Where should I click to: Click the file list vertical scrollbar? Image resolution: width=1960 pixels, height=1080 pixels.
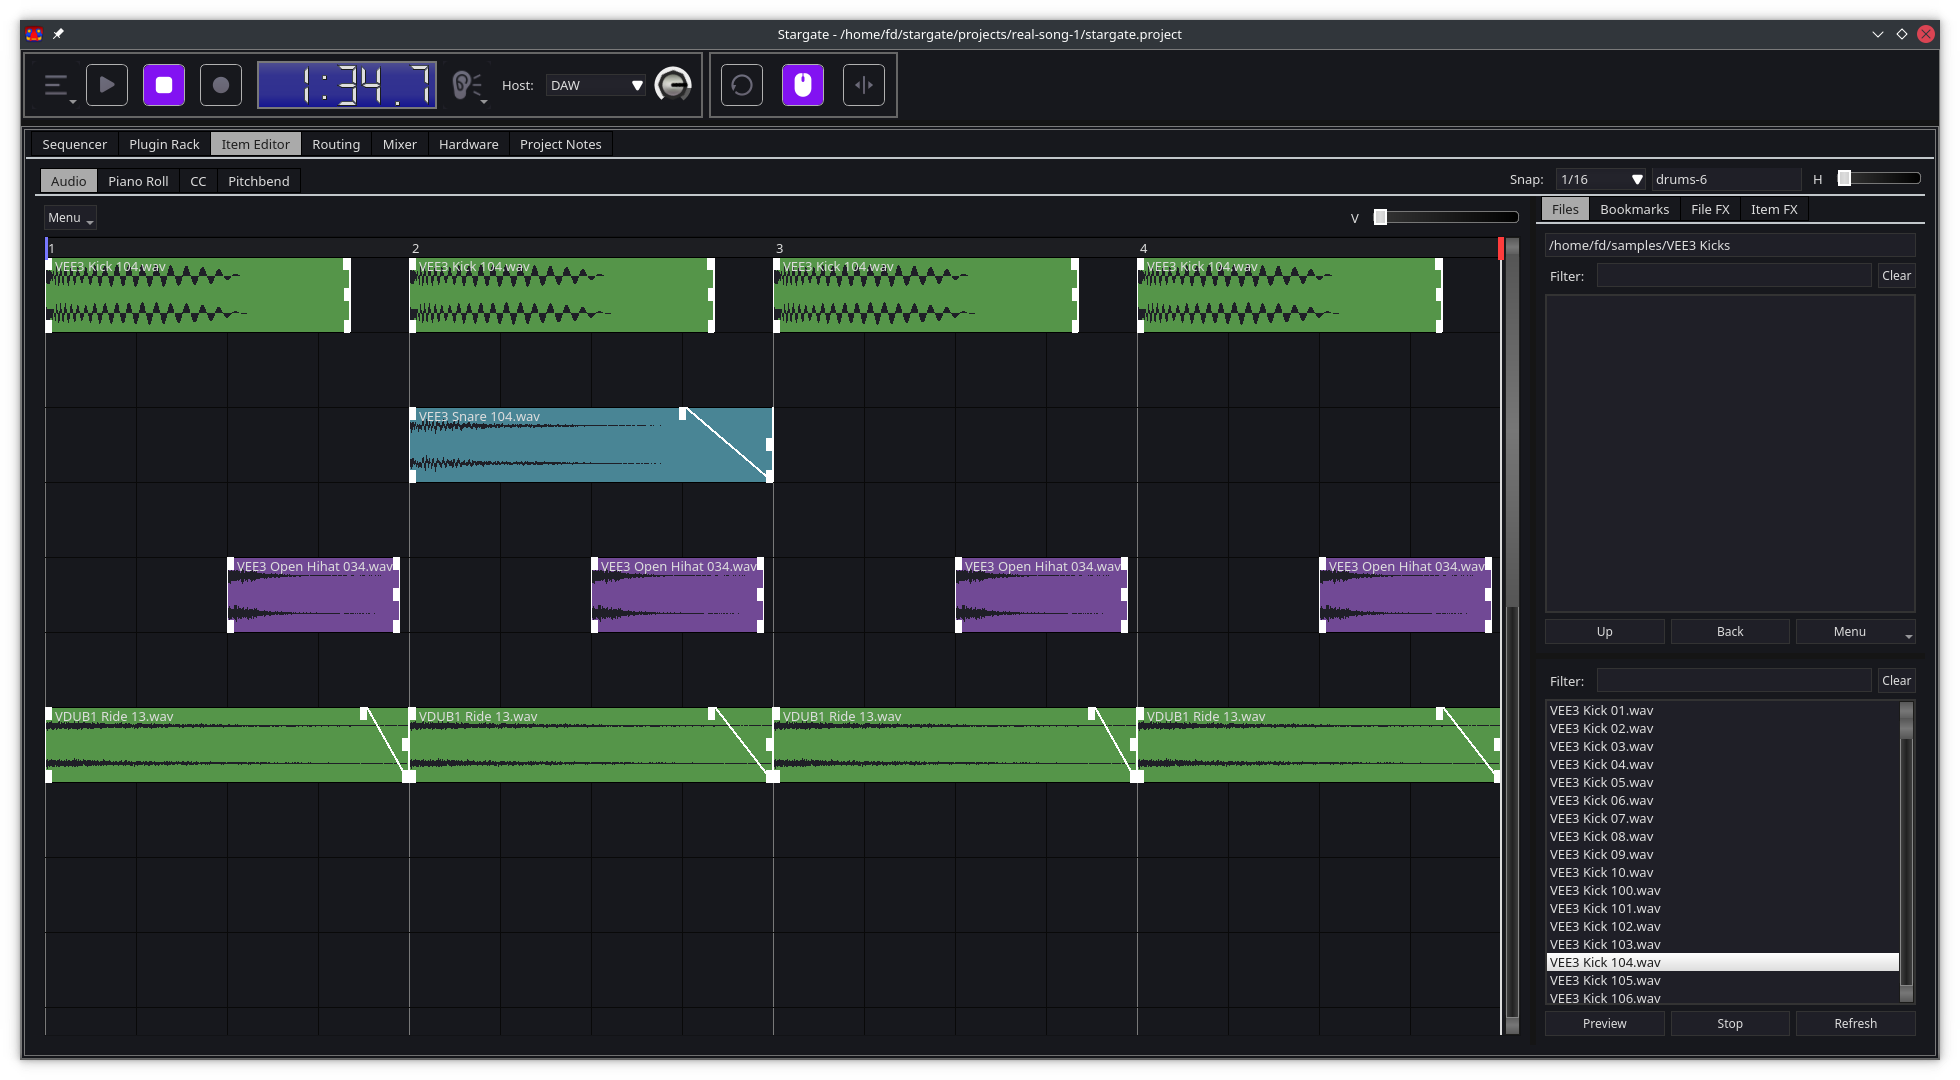click(1906, 852)
